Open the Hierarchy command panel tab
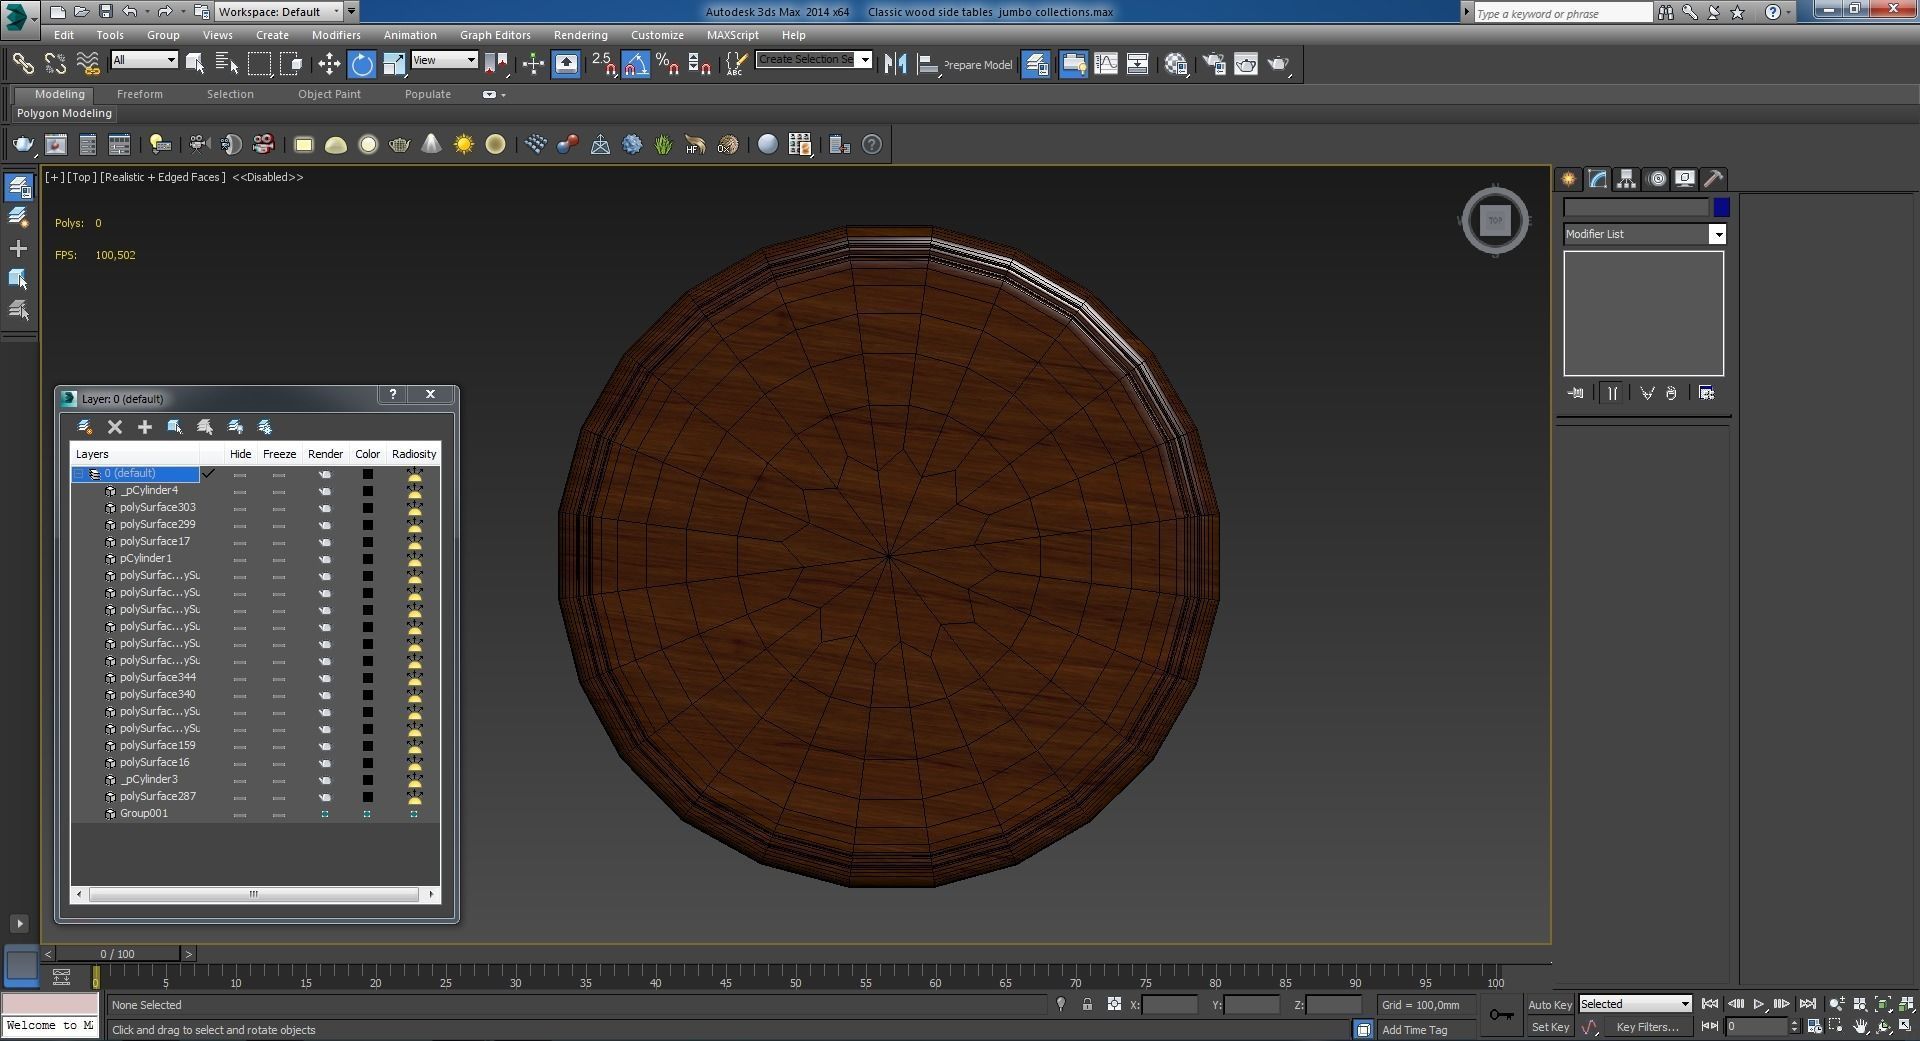The height and width of the screenshot is (1041, 1920). click(x=1626, y=179)
